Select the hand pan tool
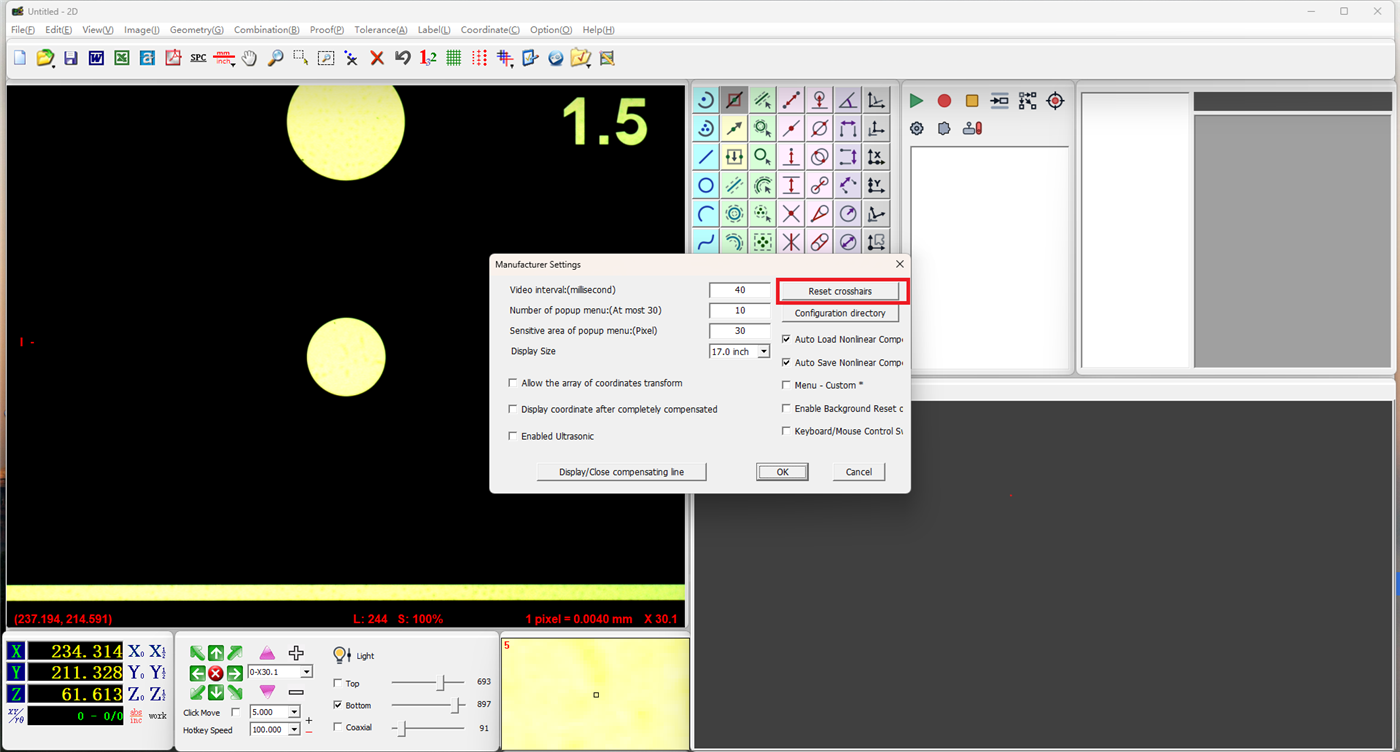 pyautogui.click(x=249, y=58)
